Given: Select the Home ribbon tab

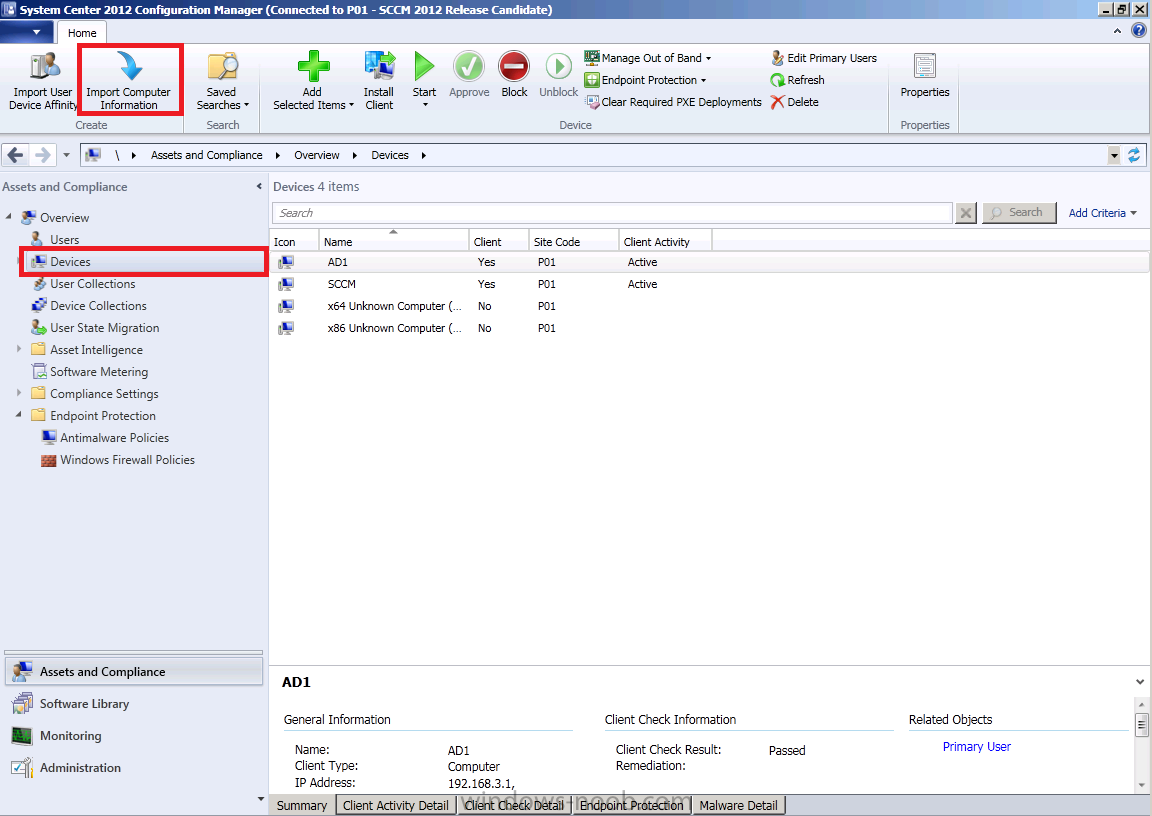Looking at the screenshot, I should (x=82, y=33).
